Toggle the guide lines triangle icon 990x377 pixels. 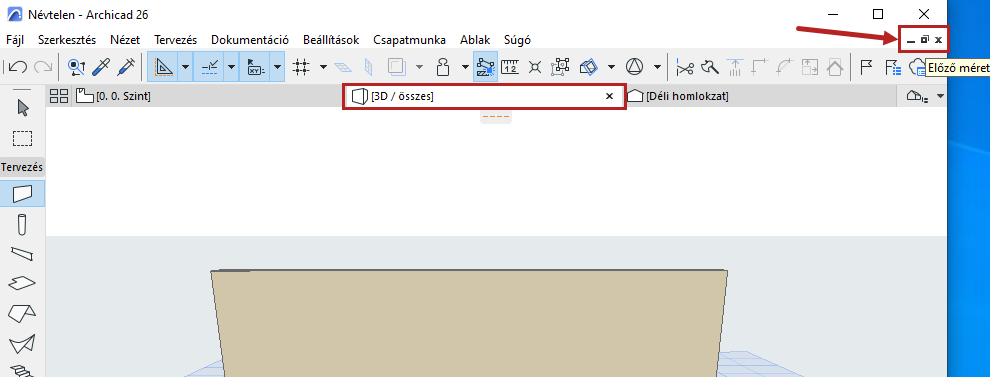pos(163,66)
